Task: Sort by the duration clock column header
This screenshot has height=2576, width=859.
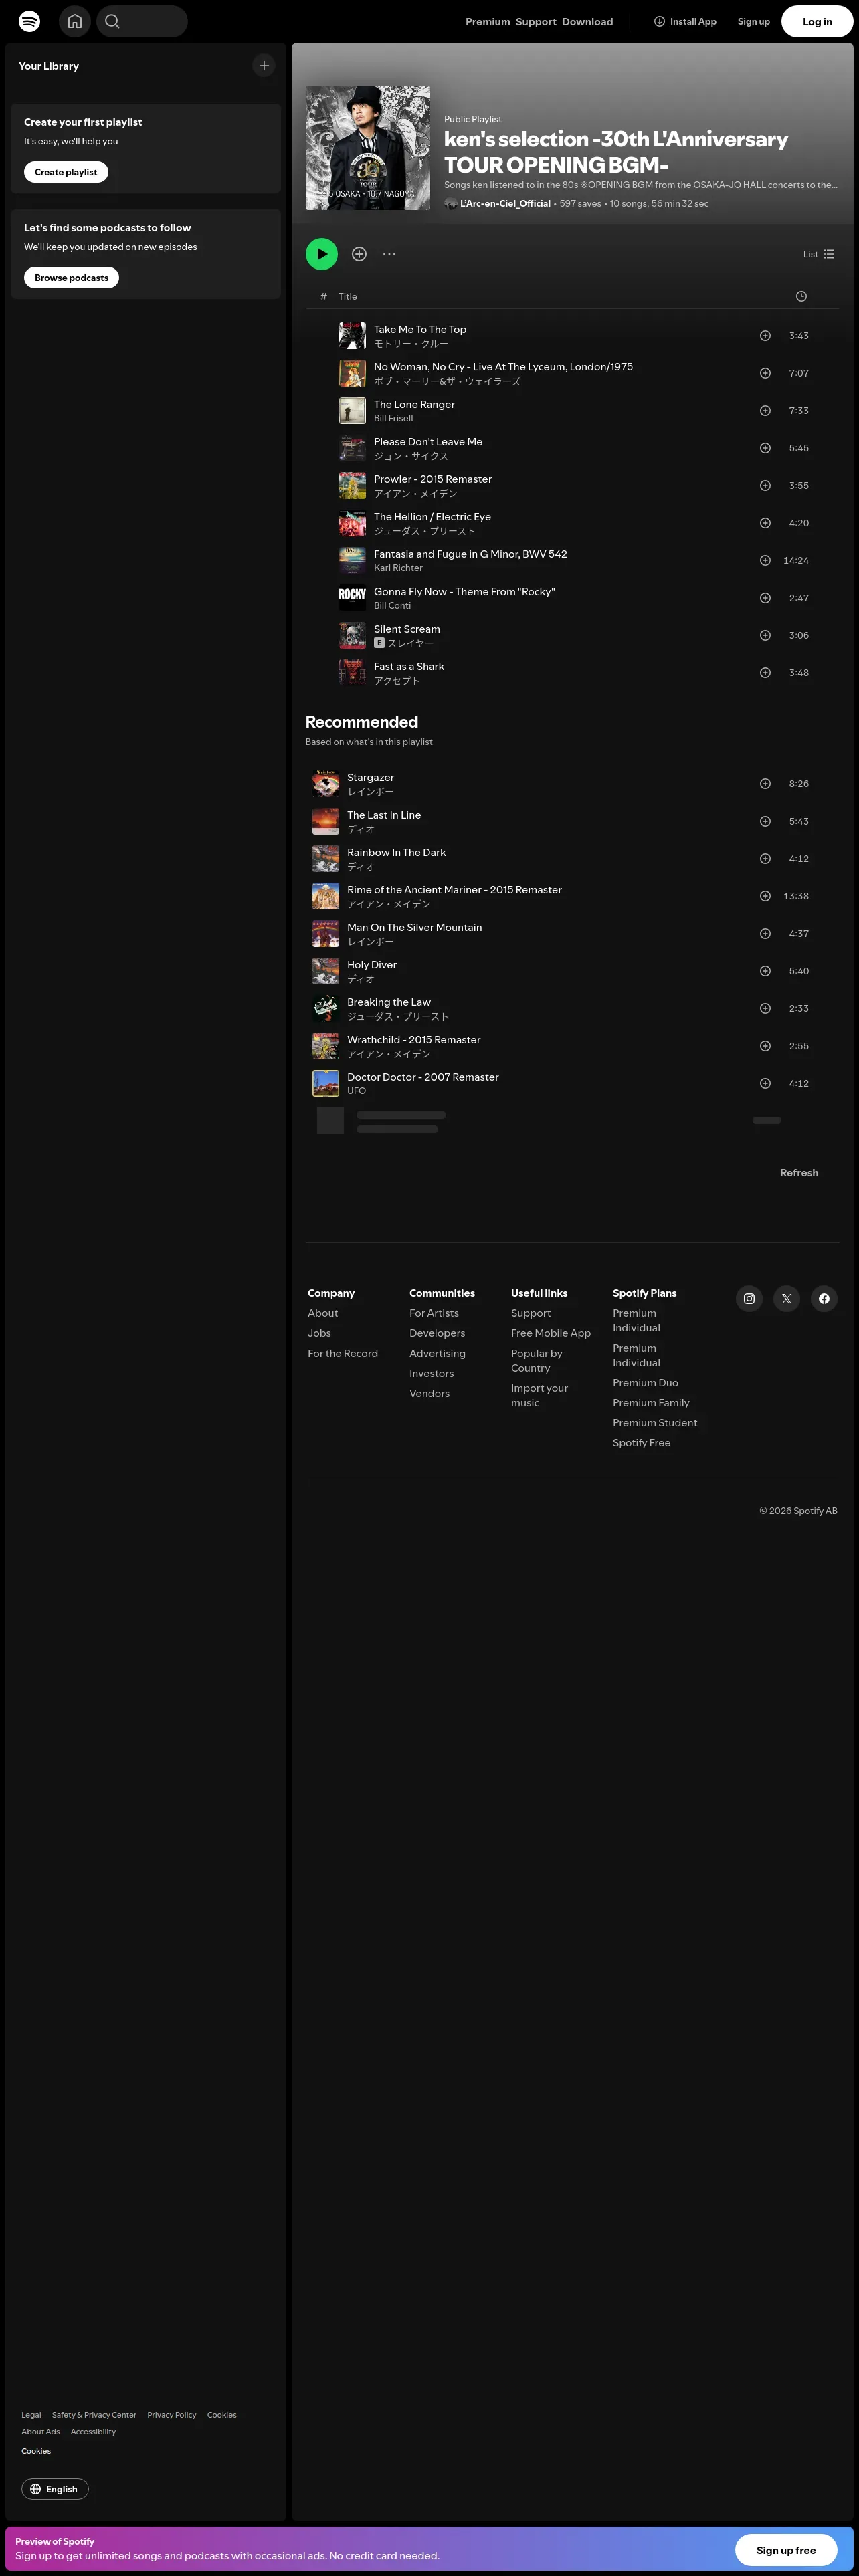Action: click(x=801, y=297)
